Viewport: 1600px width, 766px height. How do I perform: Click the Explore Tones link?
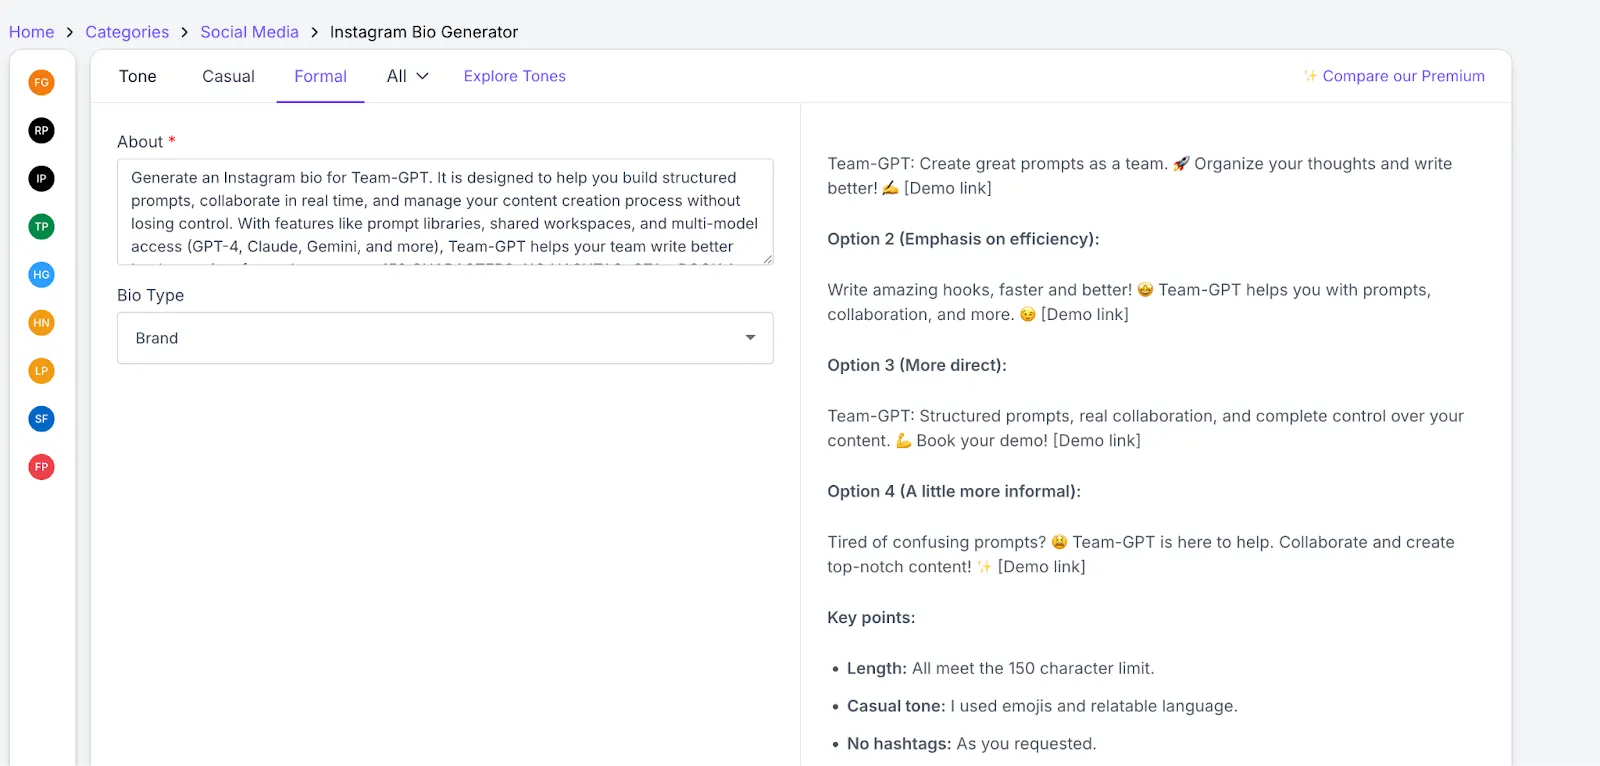[x=514, y=76]
